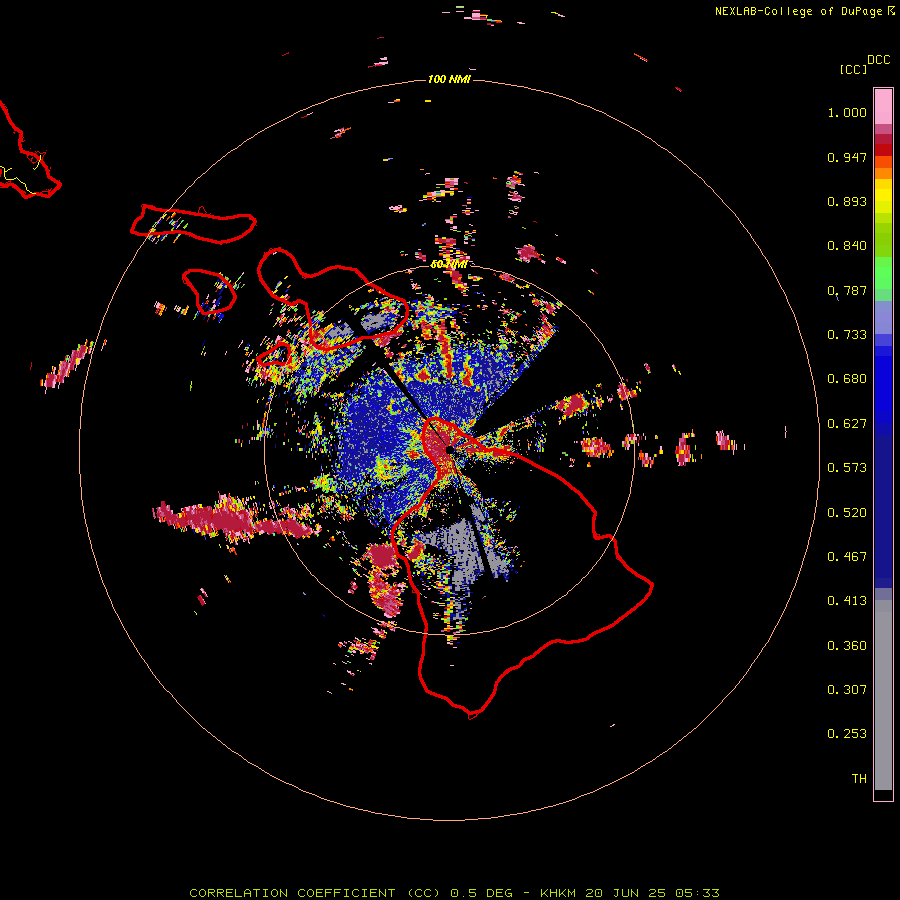Click the 0.253 scale value
The image size is (900, 900).
click(847, 734)
